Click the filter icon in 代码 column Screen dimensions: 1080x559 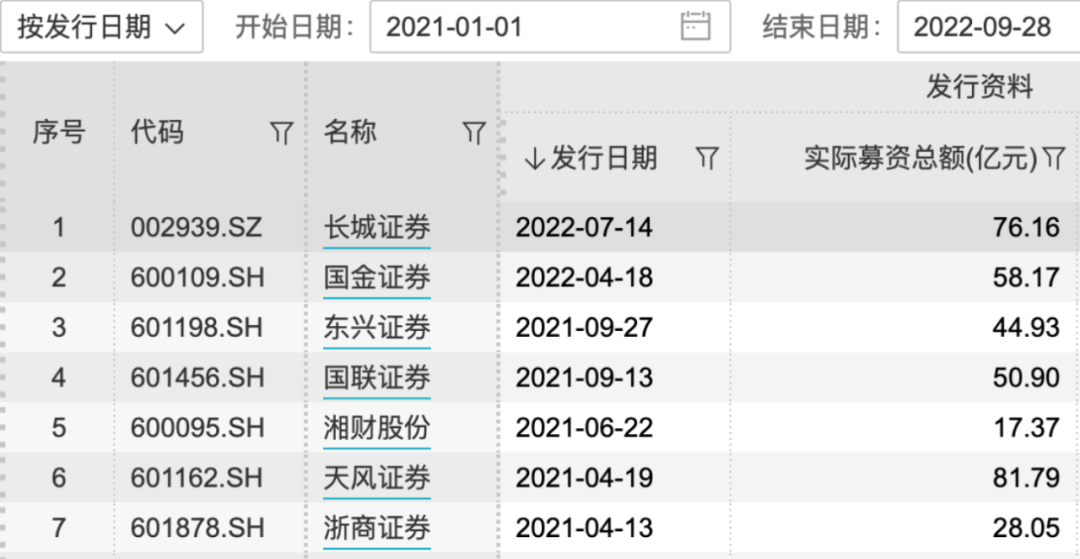coord(282,133)
